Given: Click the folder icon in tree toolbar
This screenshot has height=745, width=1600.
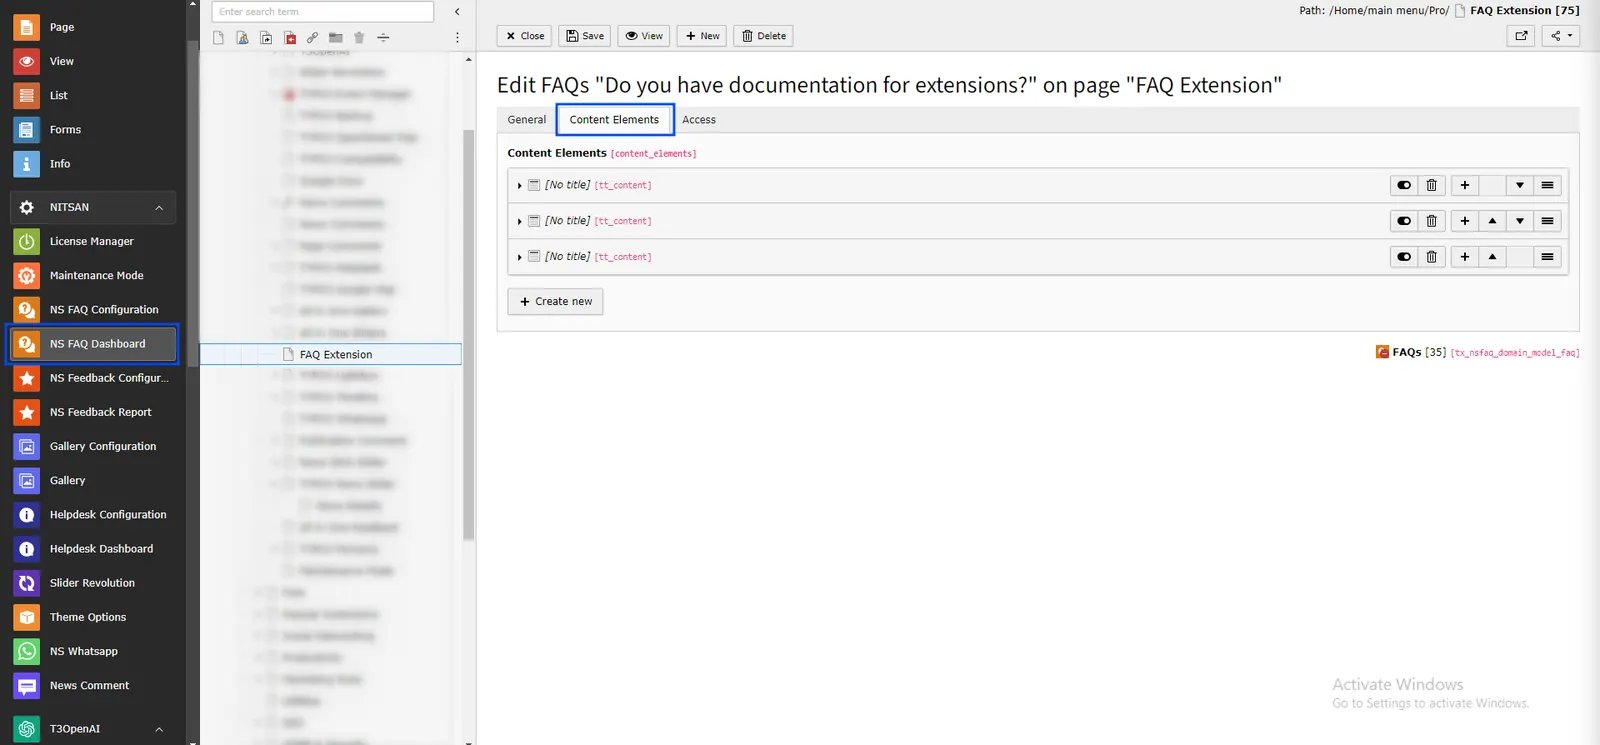Looking at the screenshot, I should 336,38.
